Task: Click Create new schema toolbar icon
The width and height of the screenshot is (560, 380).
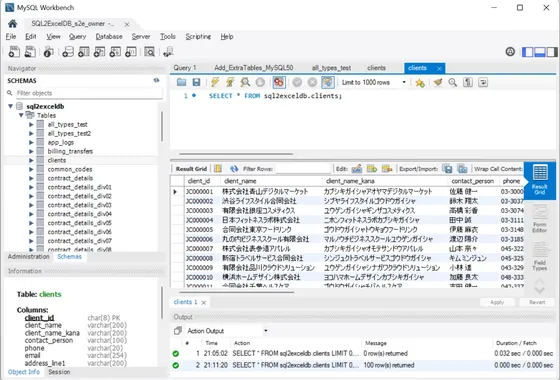Action: pyautogui.click(x=68, y=52)
